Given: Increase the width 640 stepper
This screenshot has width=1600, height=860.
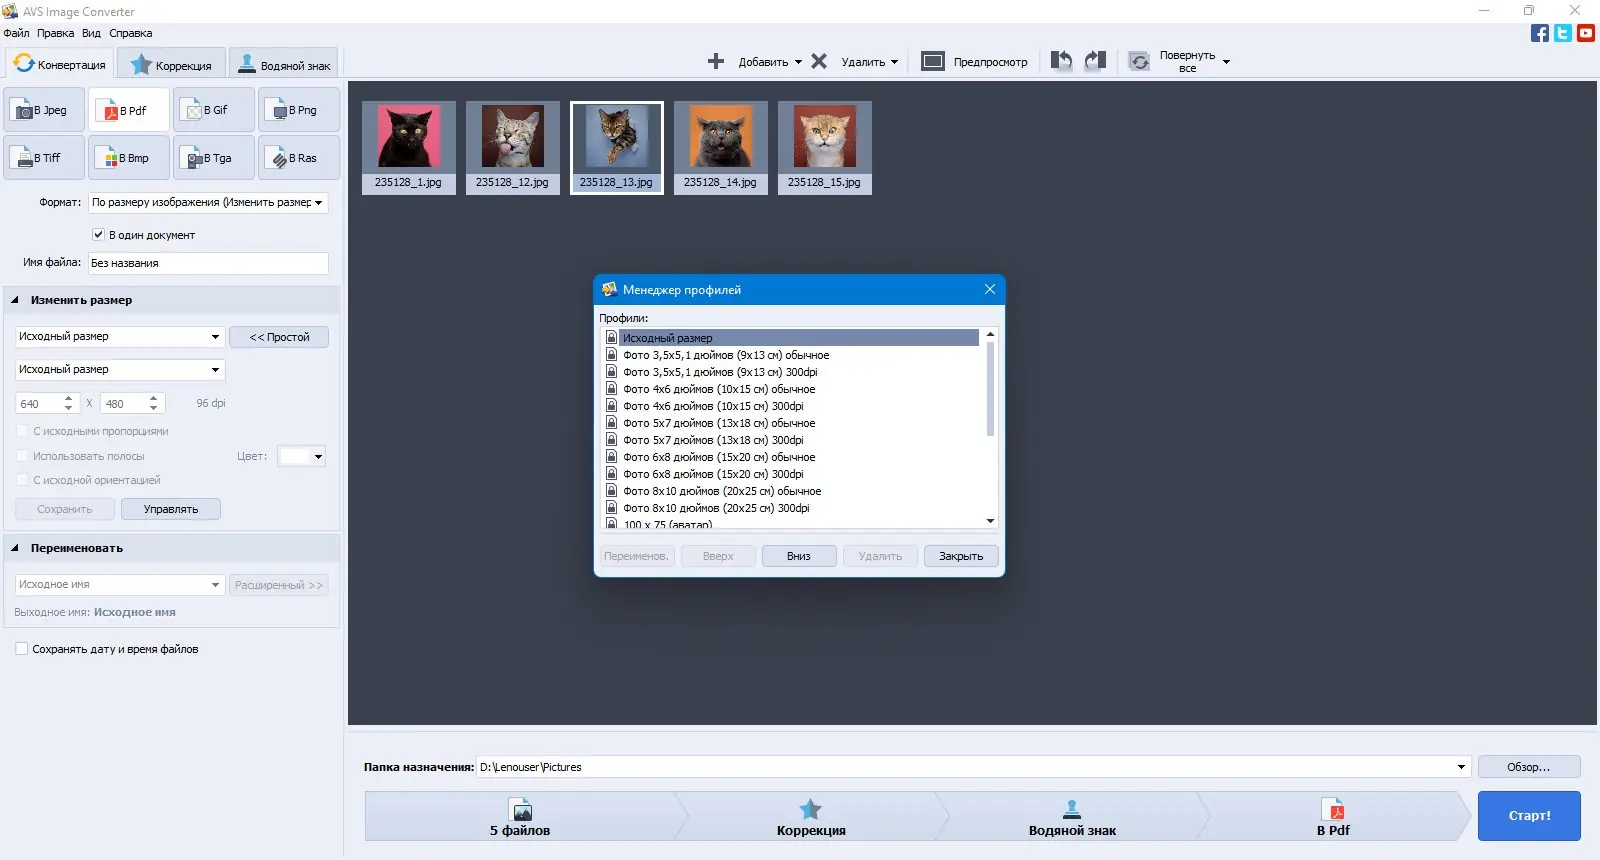Looking at the screenshot, I should (x=68, y=399).
